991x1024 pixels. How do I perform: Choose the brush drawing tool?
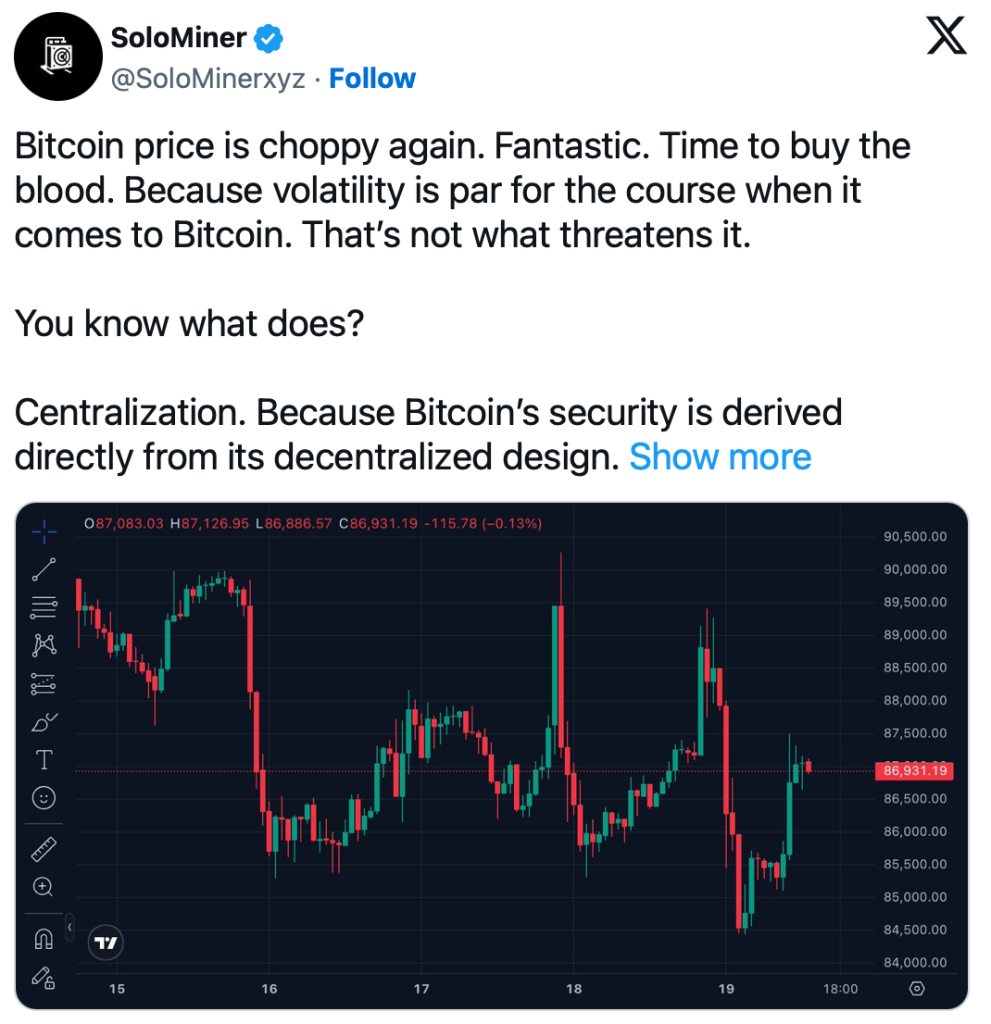point(44,721)
